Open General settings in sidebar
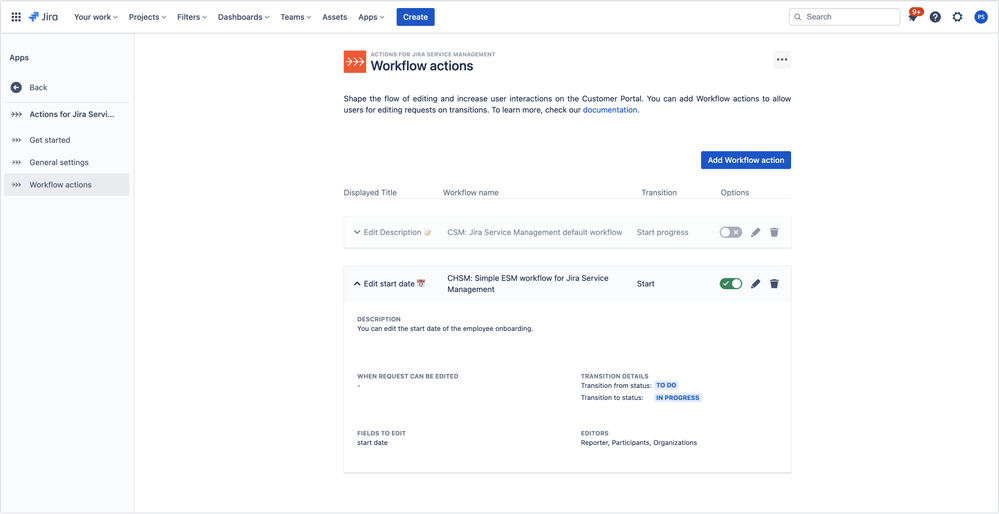Viewport: 999px width, 514px height. tap(66, 162)
